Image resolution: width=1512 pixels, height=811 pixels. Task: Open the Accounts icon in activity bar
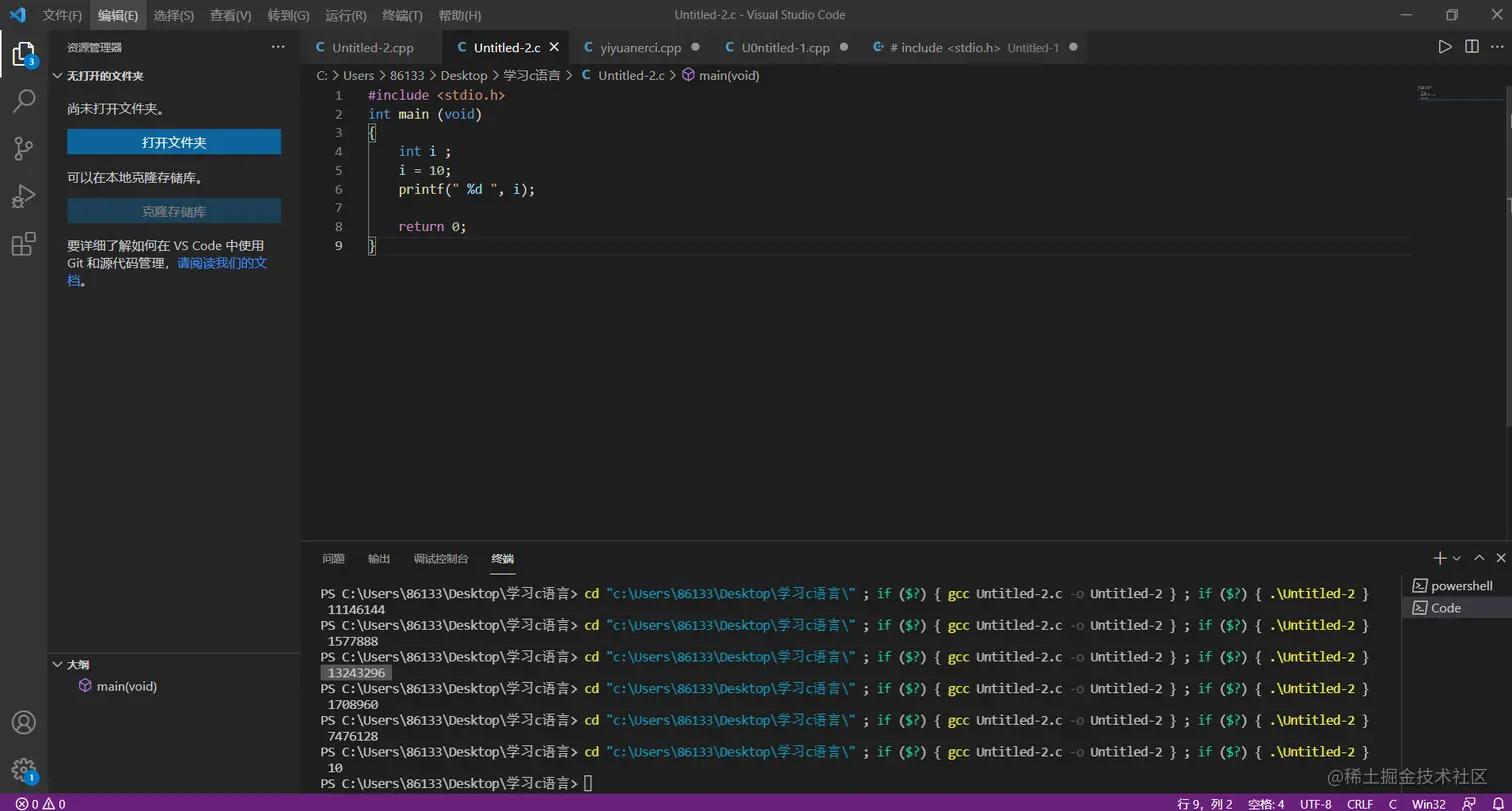[24, 722]
